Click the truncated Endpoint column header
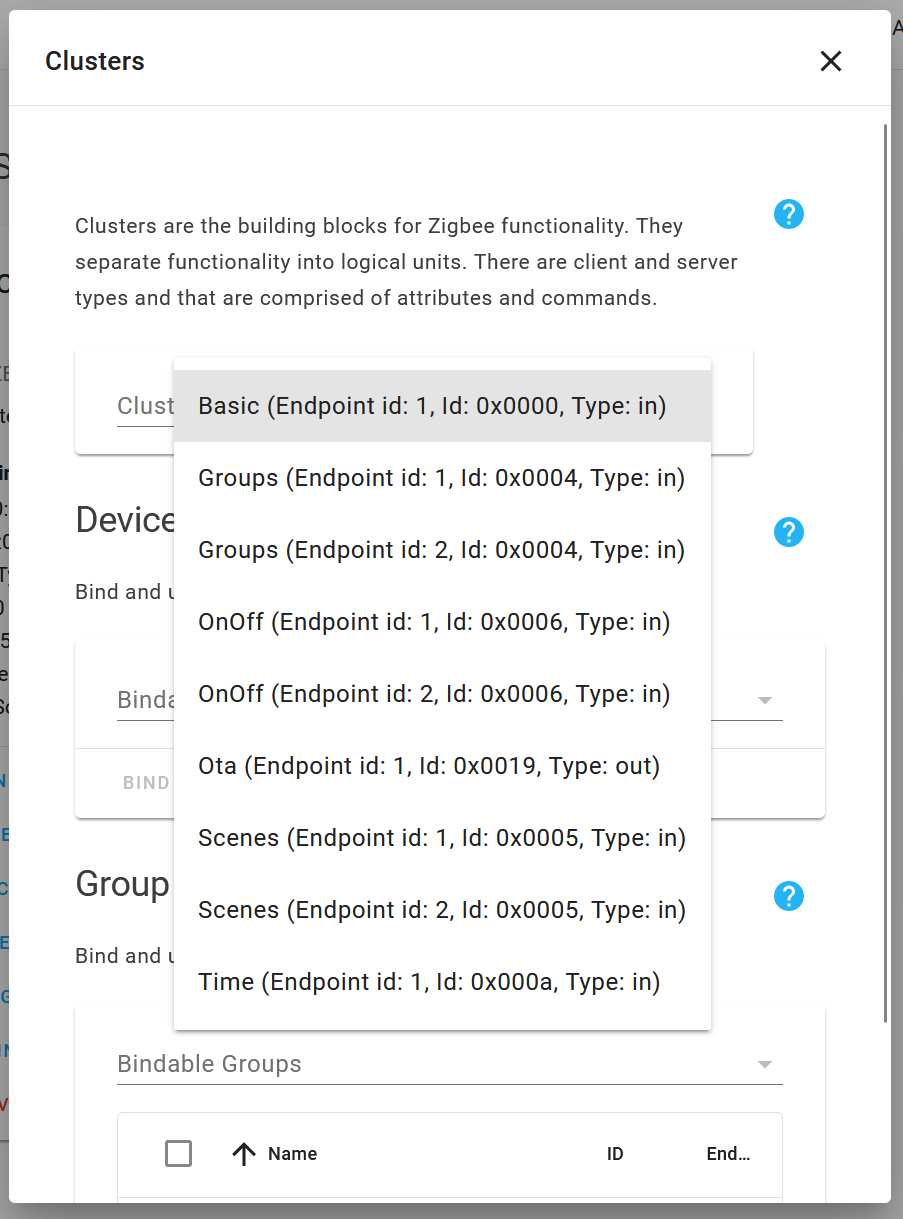Image resolution: width=903 pixels, height=1219 pixels. click(x=728, y=1154)
